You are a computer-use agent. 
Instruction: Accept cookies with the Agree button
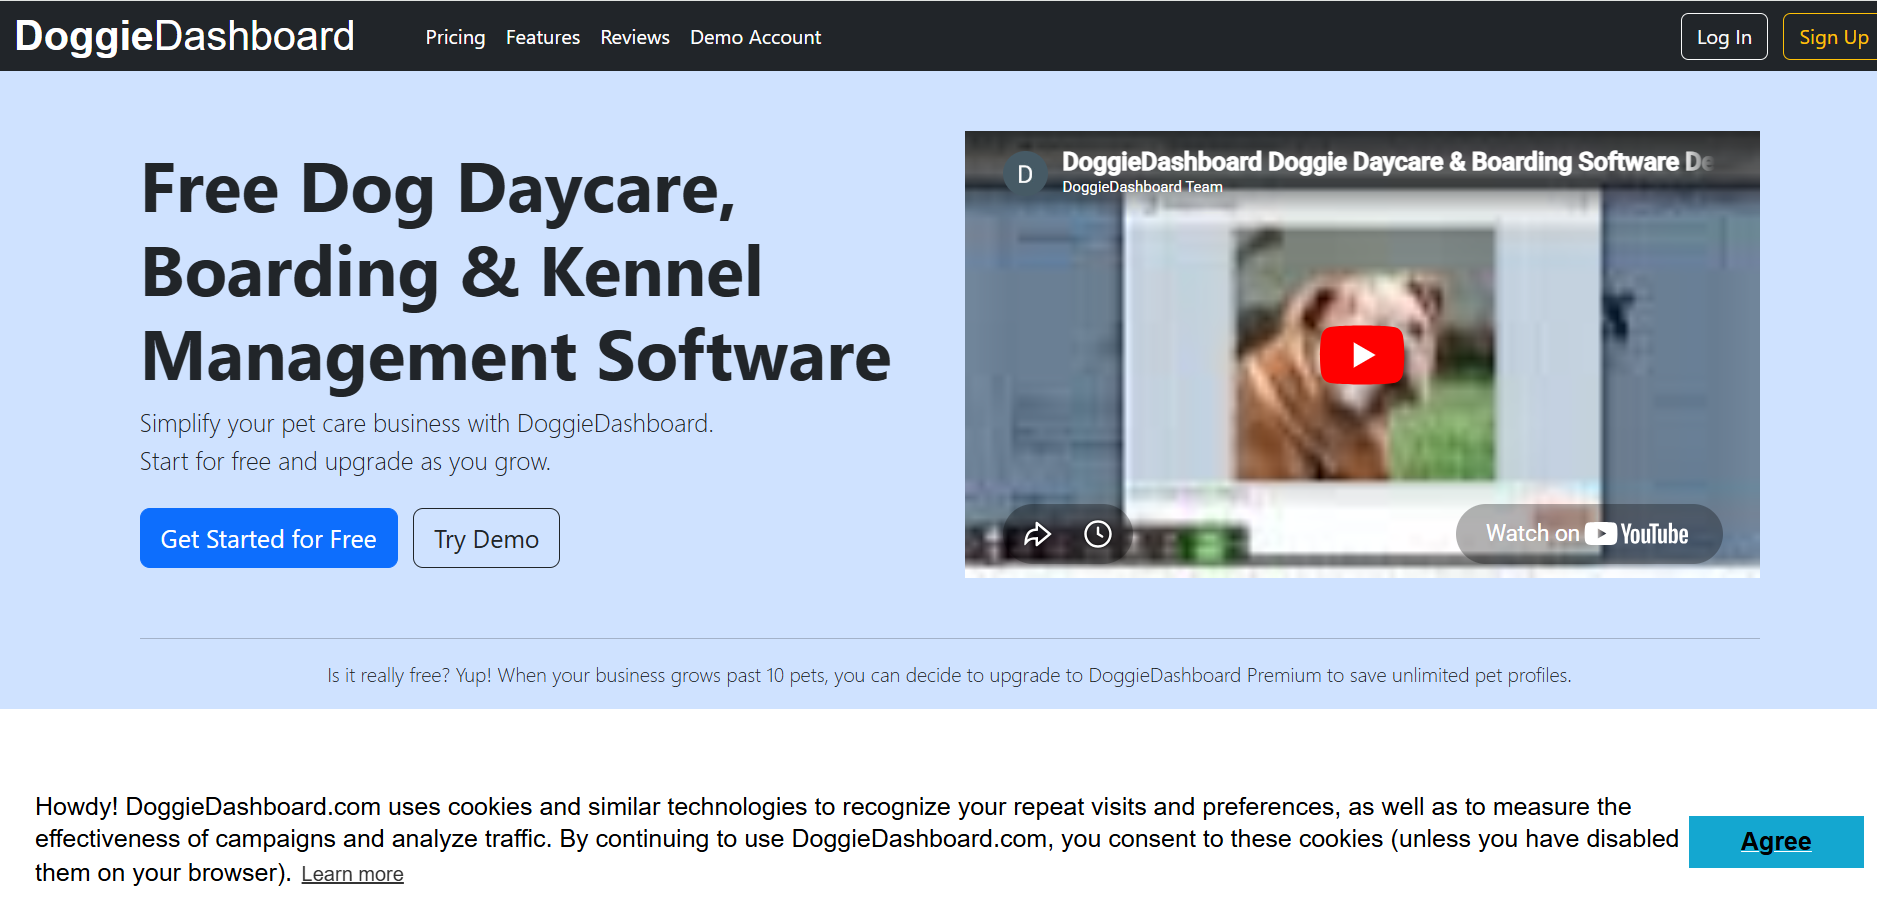(x=1776, y=842)
